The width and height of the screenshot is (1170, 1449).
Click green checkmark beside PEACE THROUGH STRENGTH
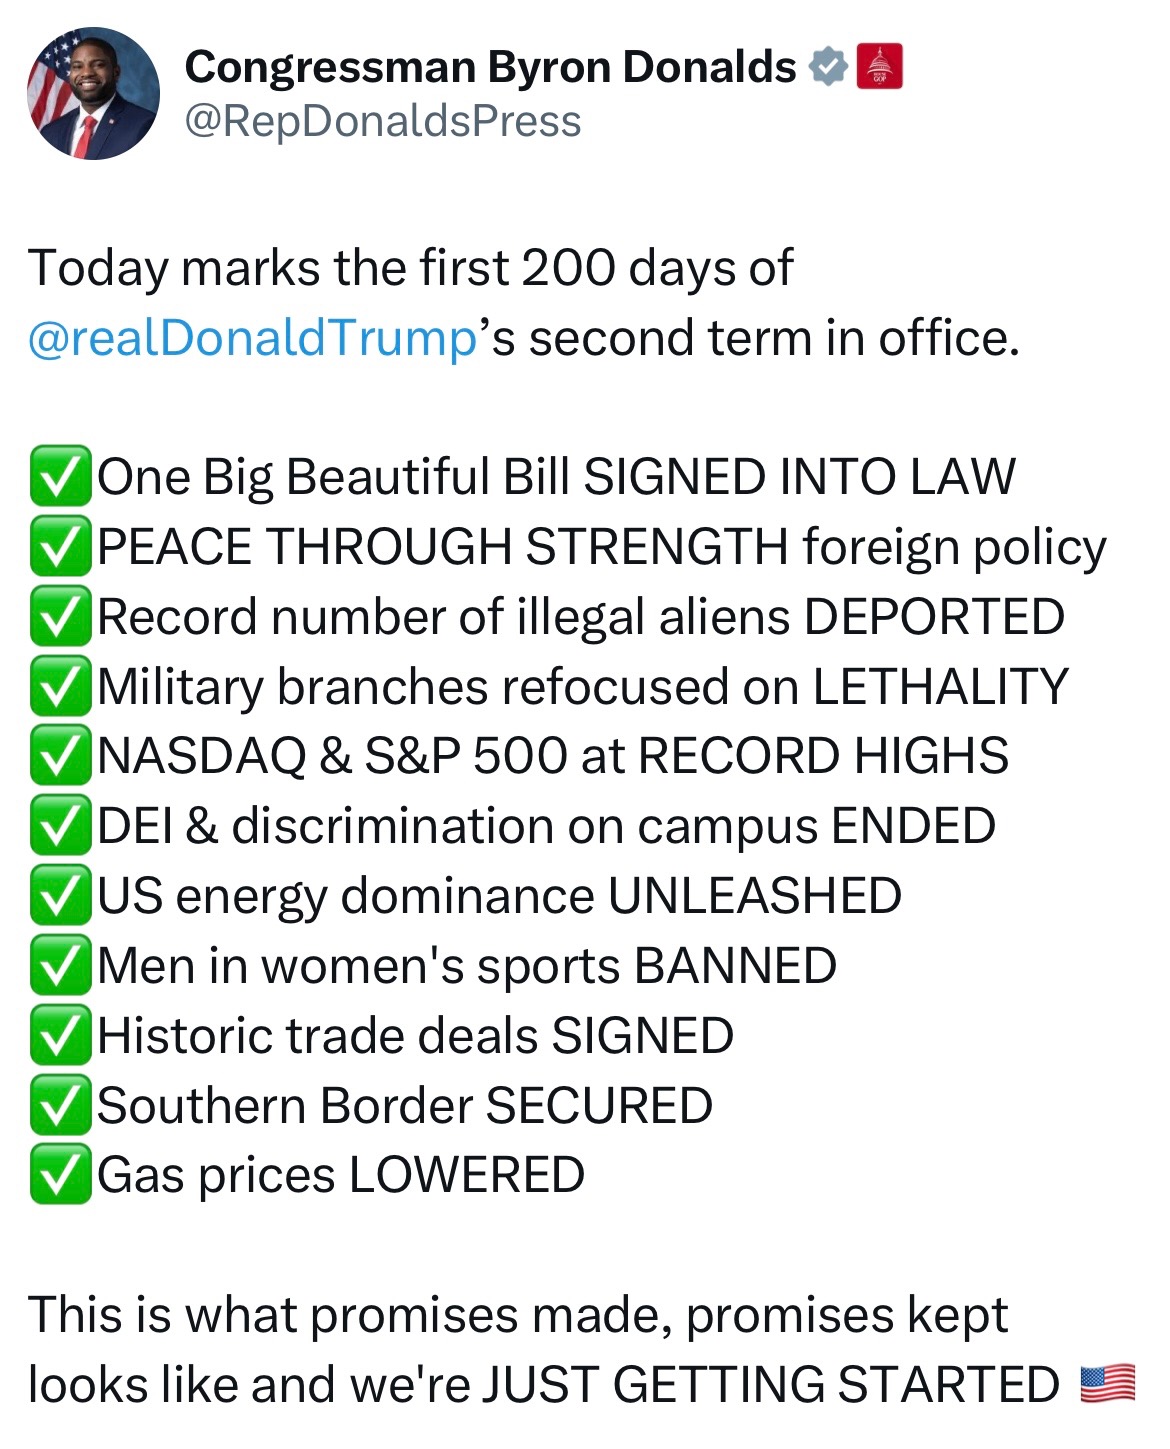coord(60,547)
